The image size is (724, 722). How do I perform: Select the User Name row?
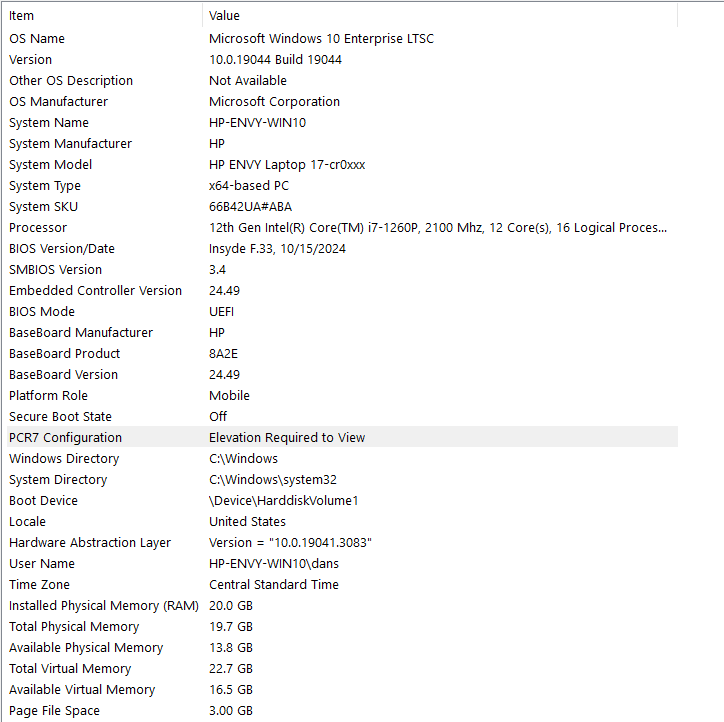(342, 564)
